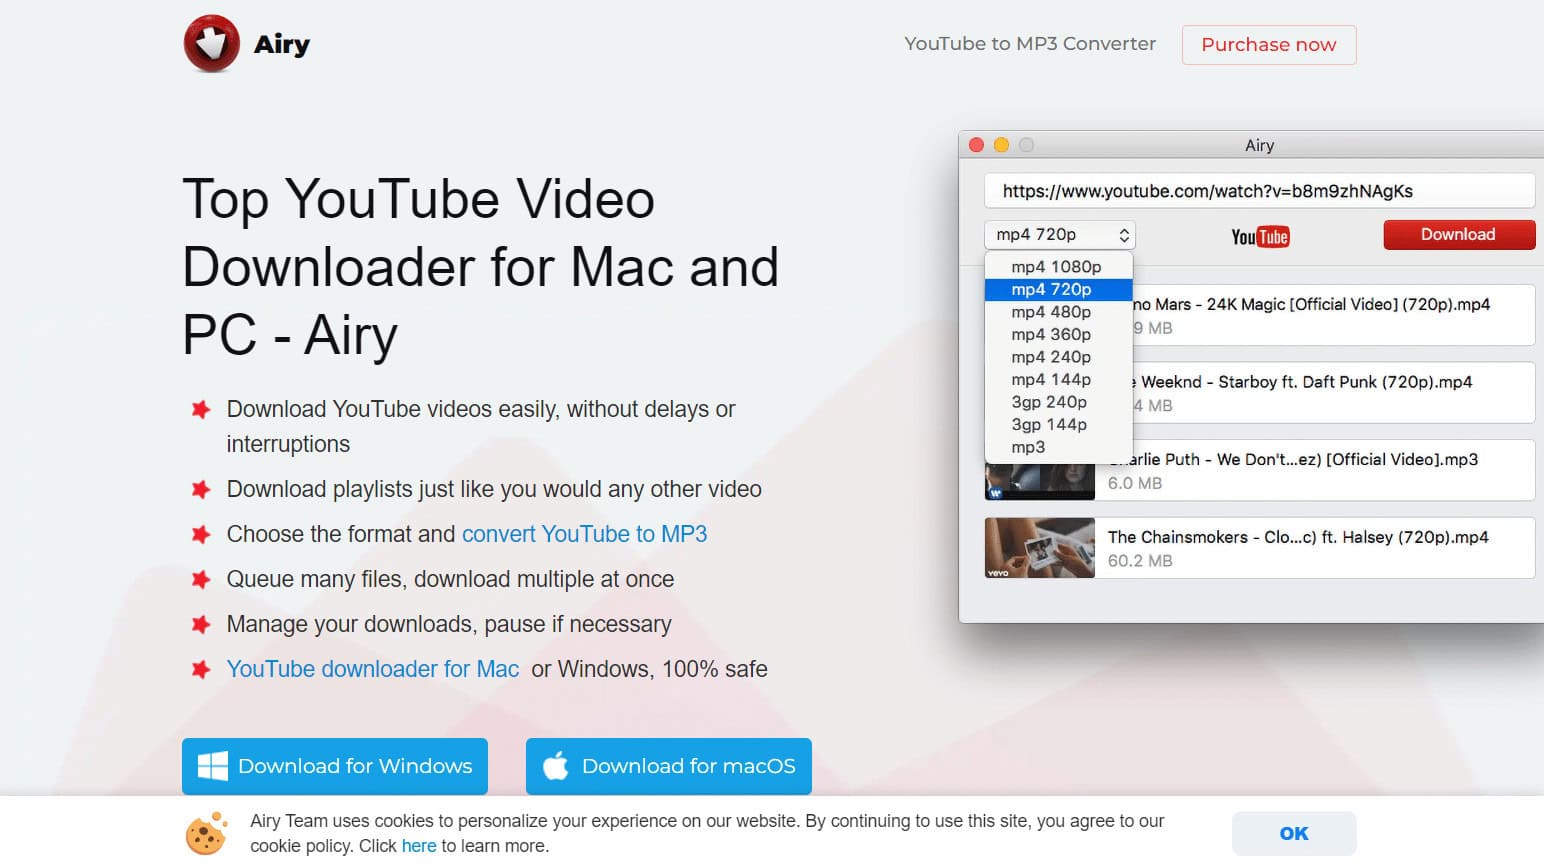The width and height of the screenshot is (1544, 865).
Task: Click 'Queue many files' bullet text
Action: click(x=451, y=579)
